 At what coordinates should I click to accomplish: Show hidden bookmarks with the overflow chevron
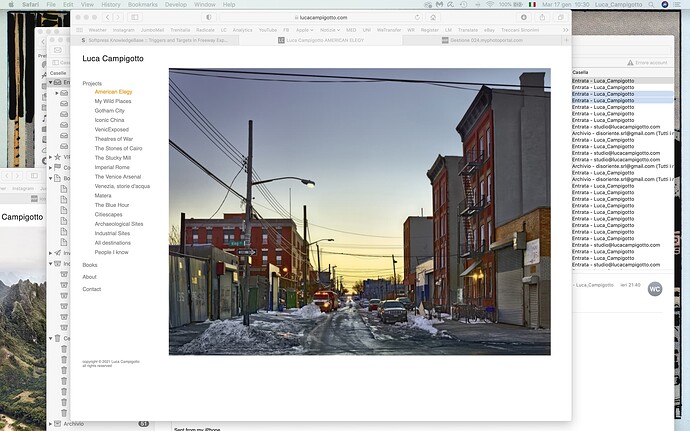(x=565, y=30)
